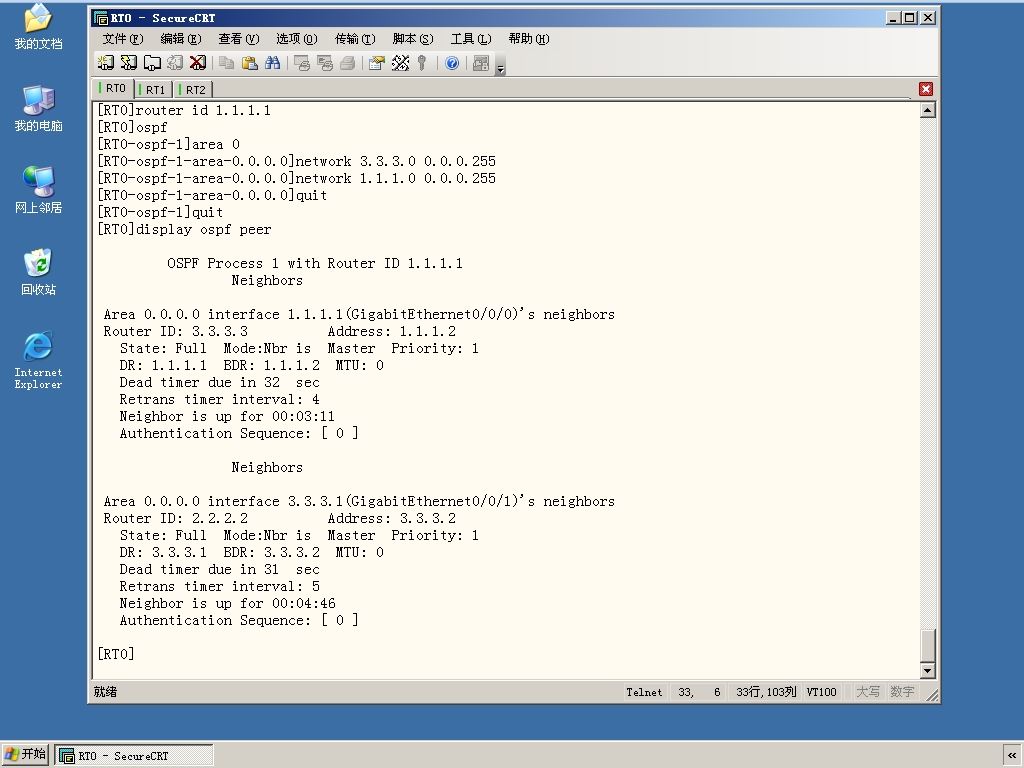Click 'network 3.3.3.0 0.0.0.255' line
This screenshot has height=768, width=1024.
tap(395, 161)
